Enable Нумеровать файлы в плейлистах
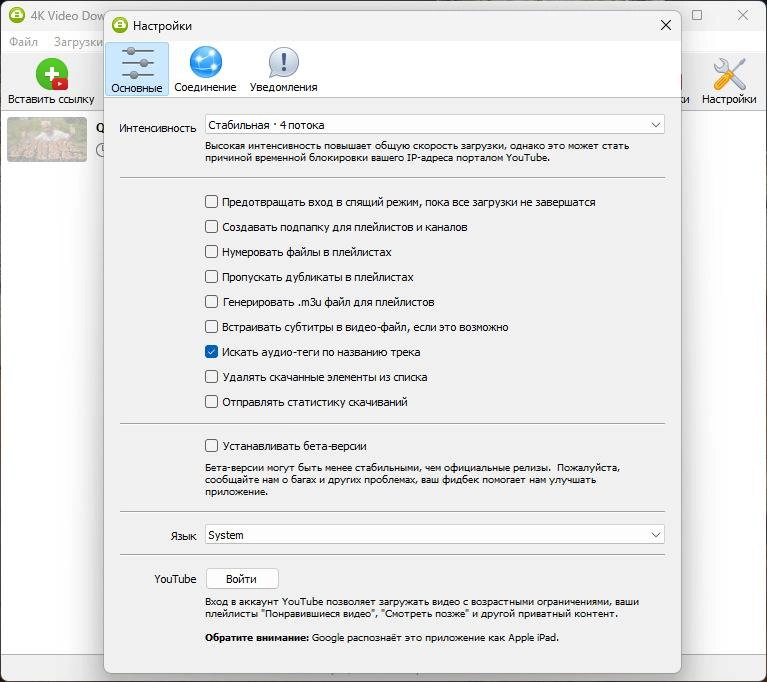The width and height of the screenshot is (767, 682). [x=211, y=251]
